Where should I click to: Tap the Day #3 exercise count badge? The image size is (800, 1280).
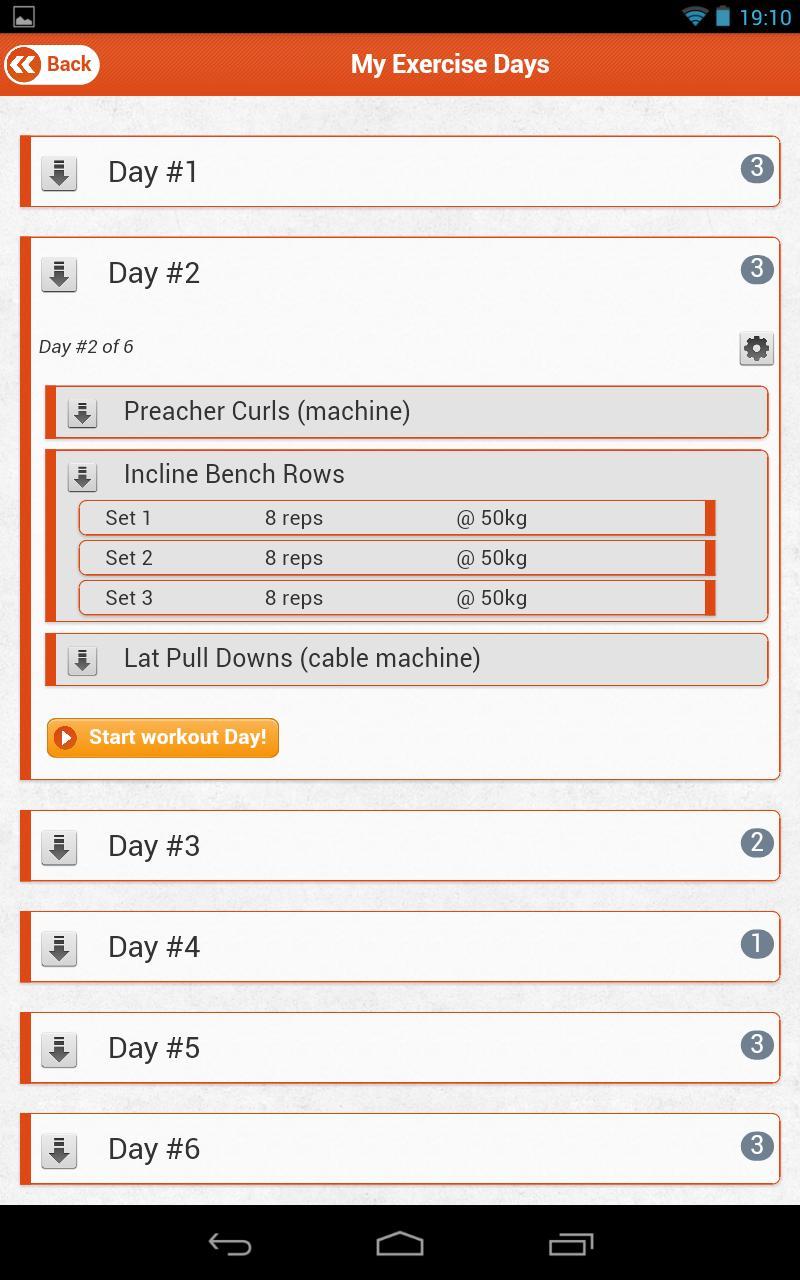point(757,843)
